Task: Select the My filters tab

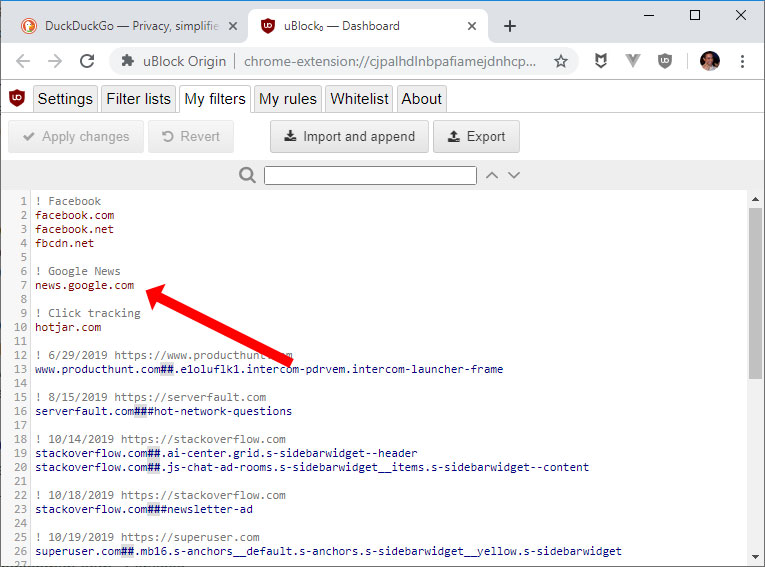Action: coord(215,99)
